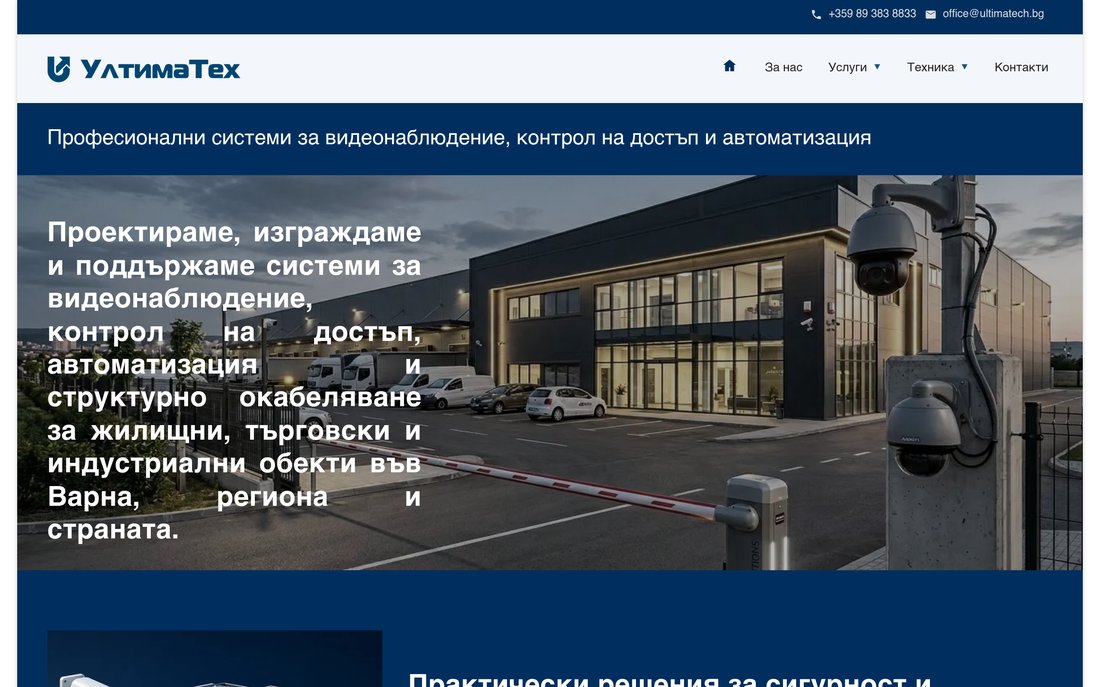Go to the Контакти page
The width and height of the screenshot is (1100, 687).
pyautogui.click(x=1021, y=67)
